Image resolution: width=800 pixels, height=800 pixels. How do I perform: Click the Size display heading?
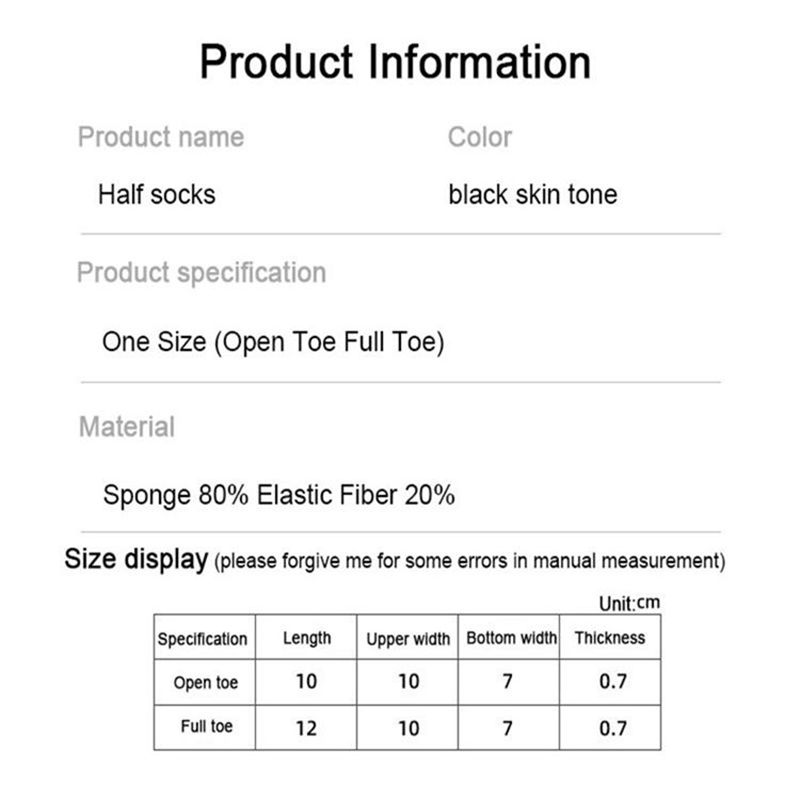(x=136, y=559)
